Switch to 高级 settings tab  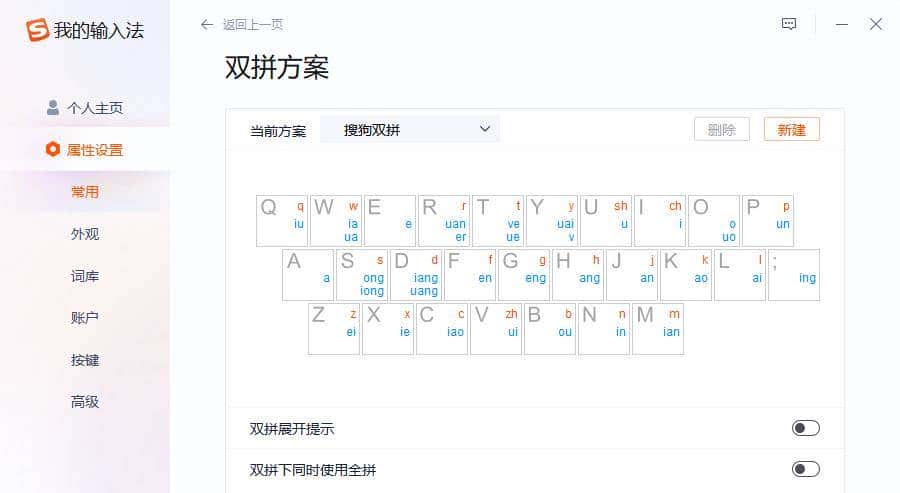85,402
